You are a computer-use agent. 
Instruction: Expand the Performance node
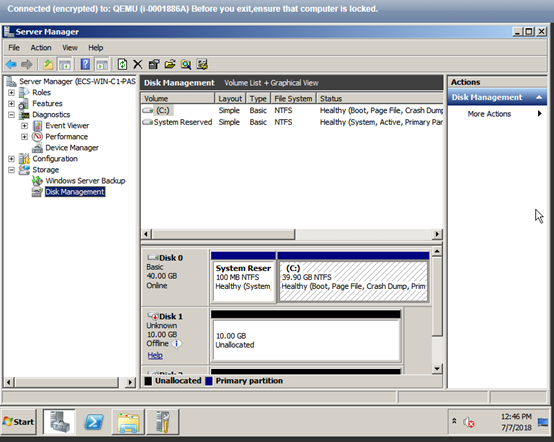click(24, 137)
